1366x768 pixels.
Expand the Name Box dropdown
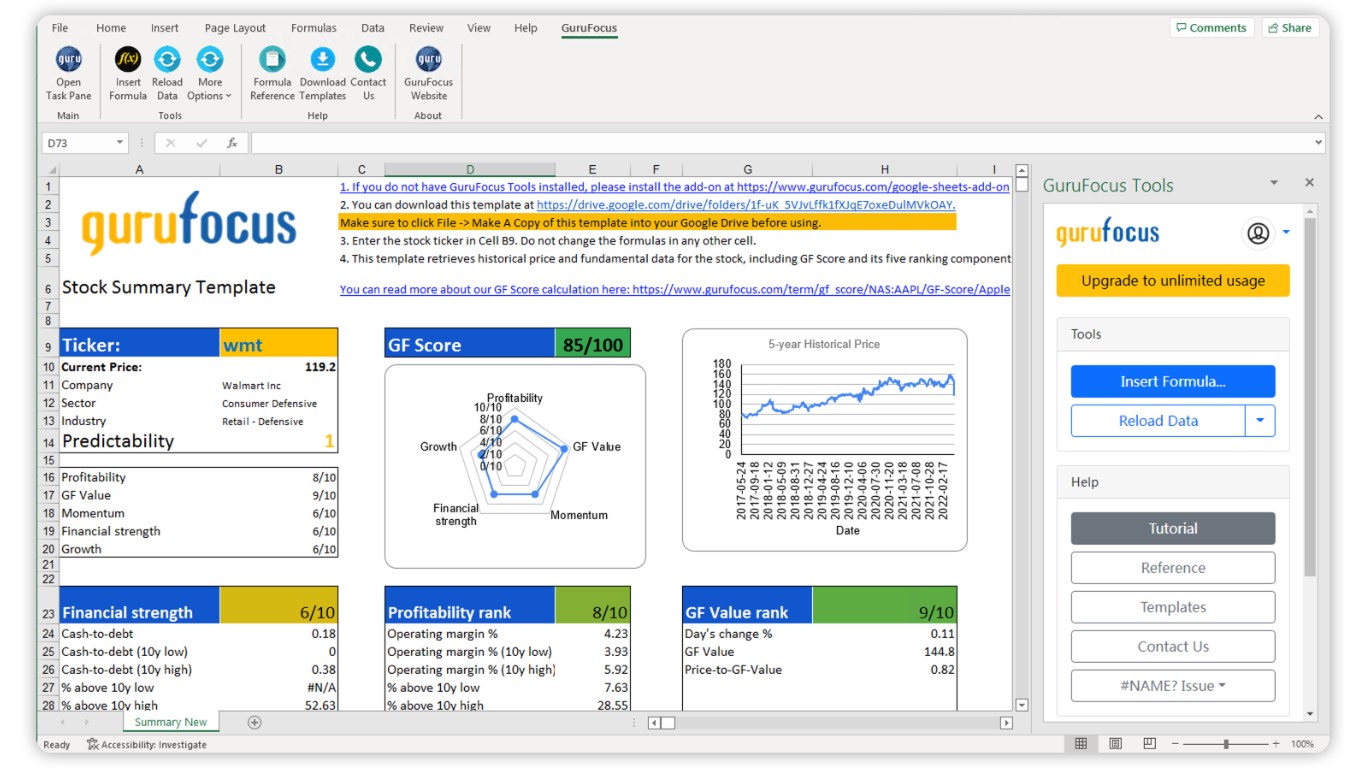[x=120, y=143]
